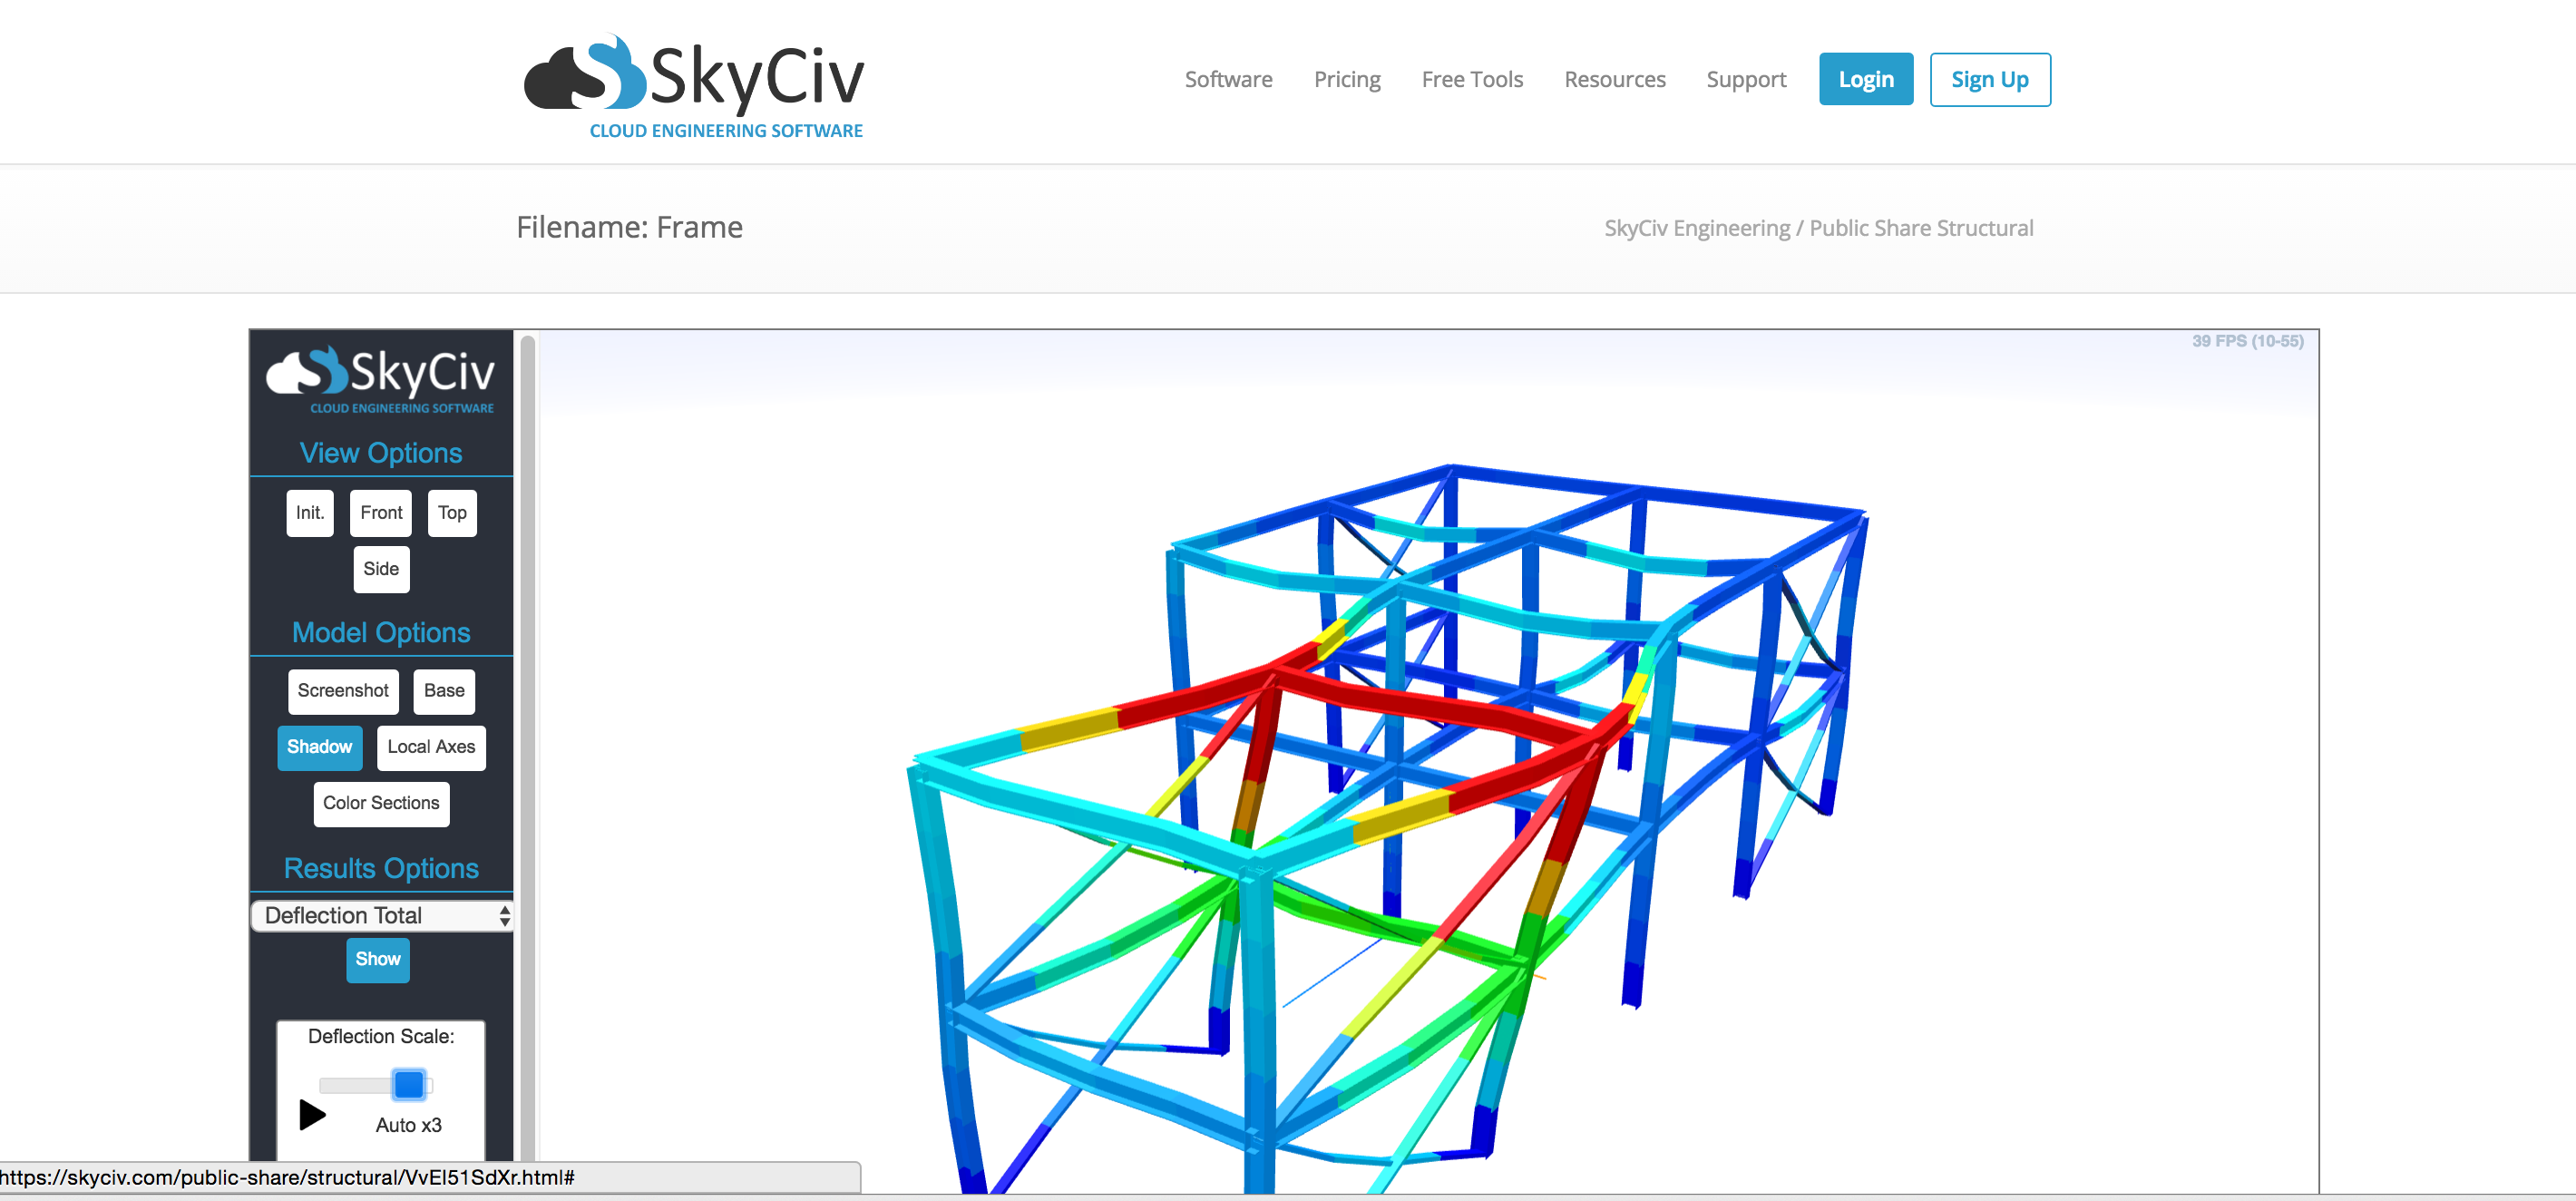
Task: Toggle Local Axes display
Action: tap(431, 747)
